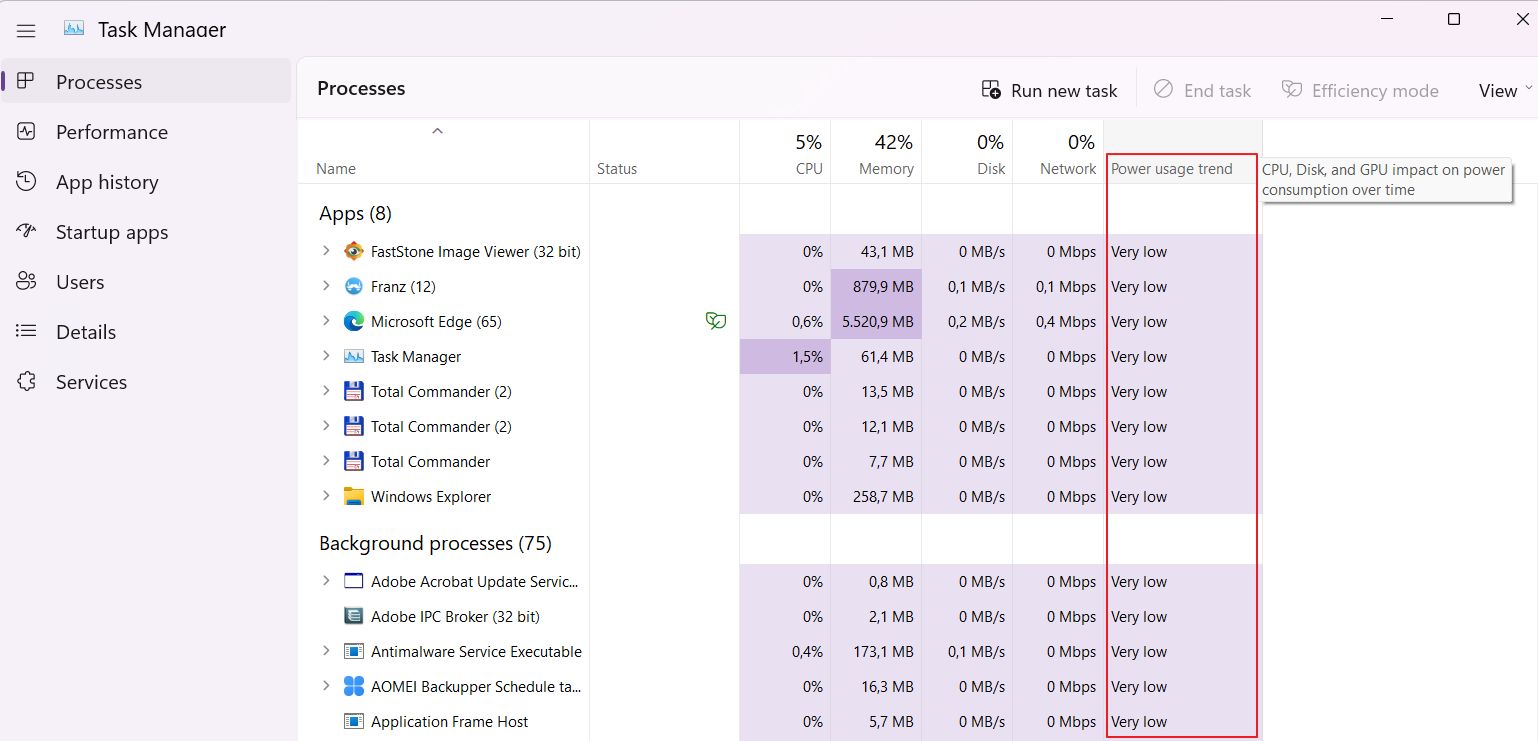
Task: Click the Users icon in sidebar
Action: point(27,282)
